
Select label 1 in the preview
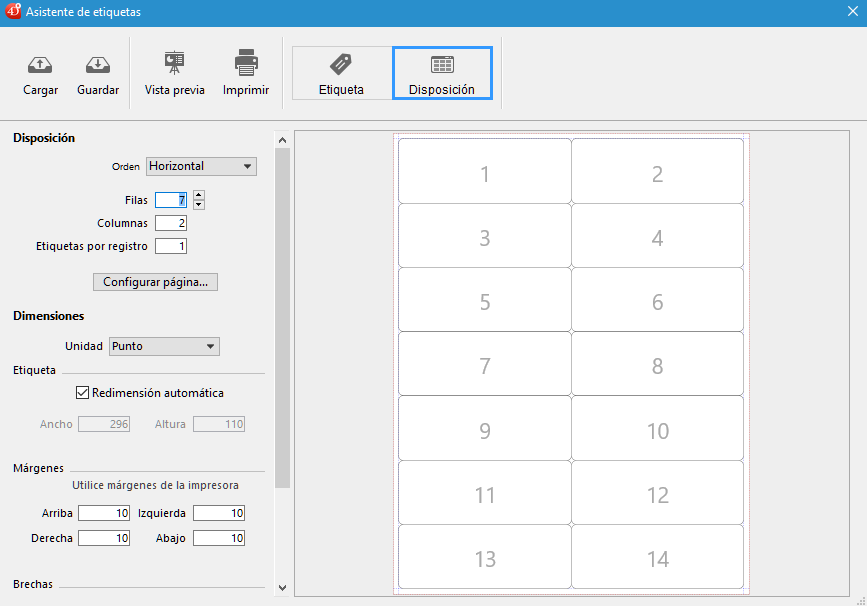pyautogui.click(x=485, y=174)
